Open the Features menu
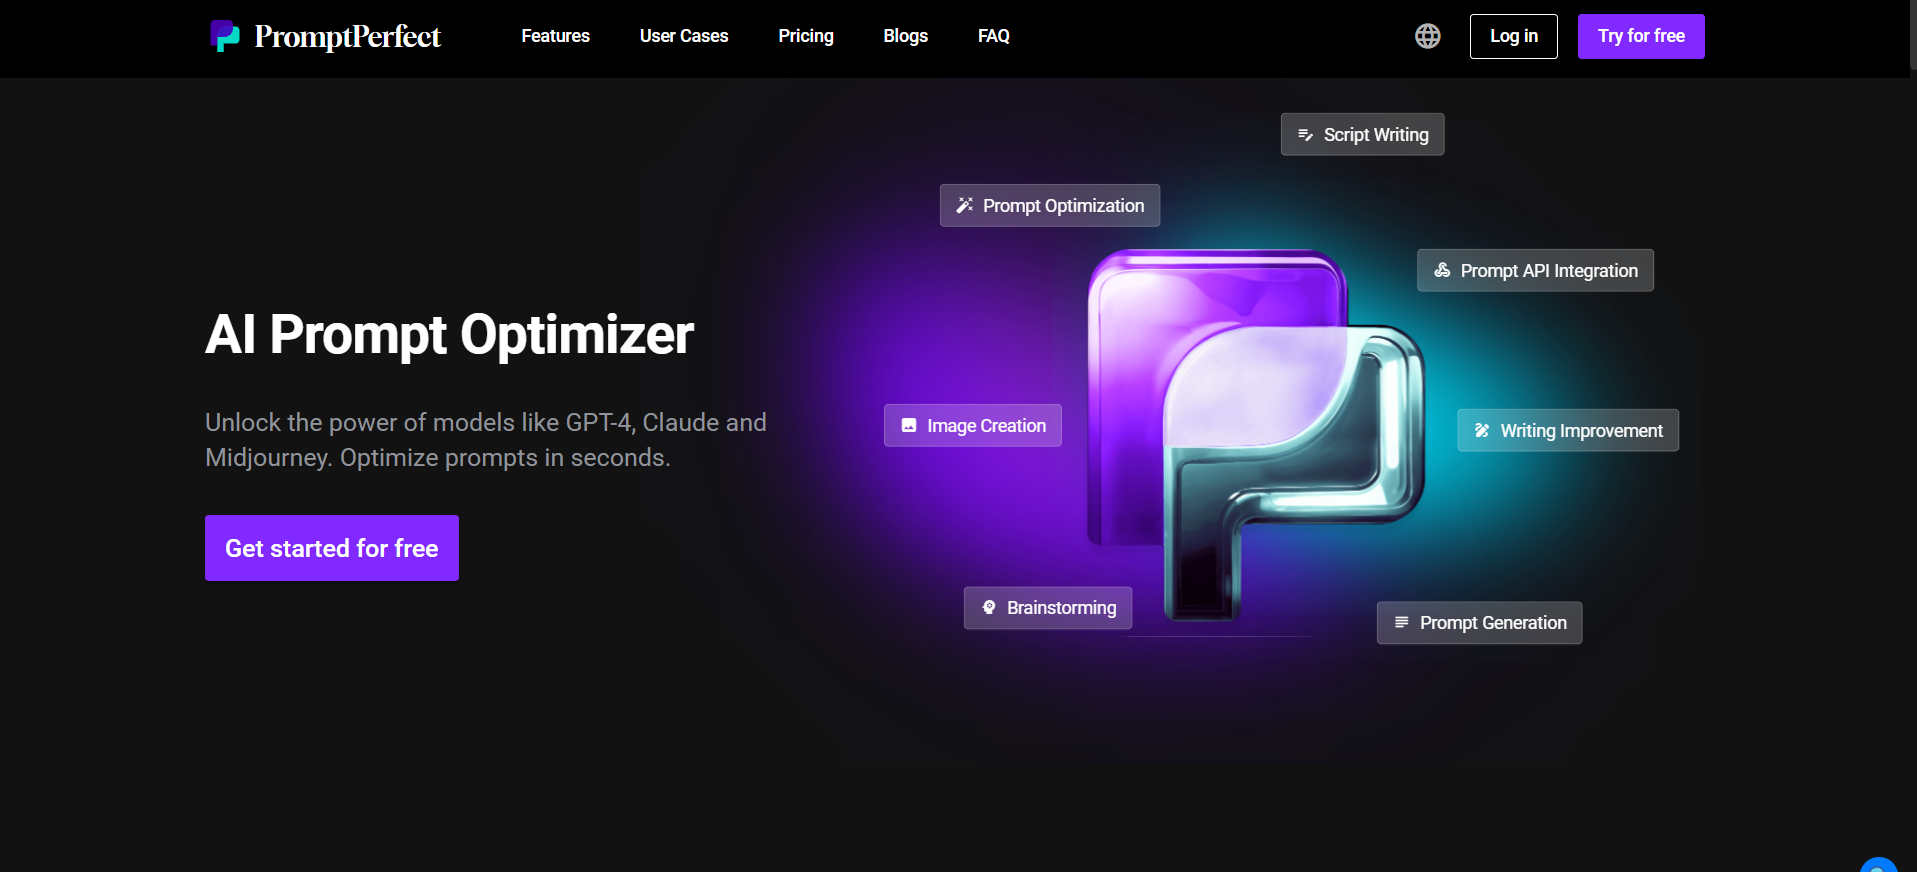Image resolution: width=1917 pixels, height=872 pixels. [555, 36]
